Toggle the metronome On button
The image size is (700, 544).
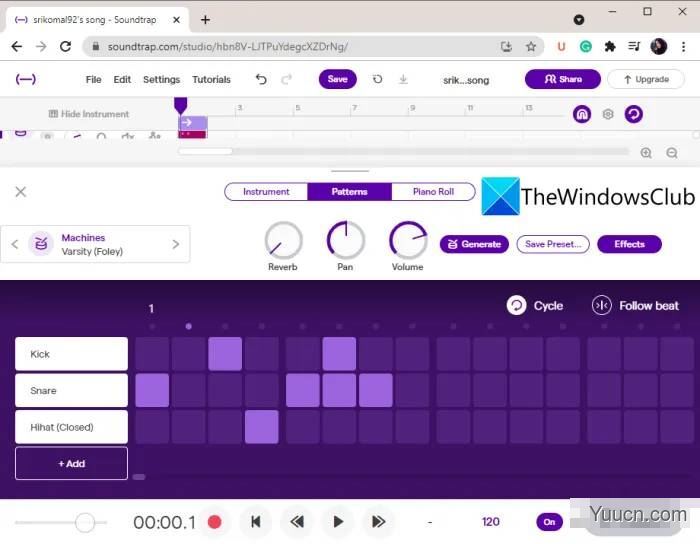point(550,522)
